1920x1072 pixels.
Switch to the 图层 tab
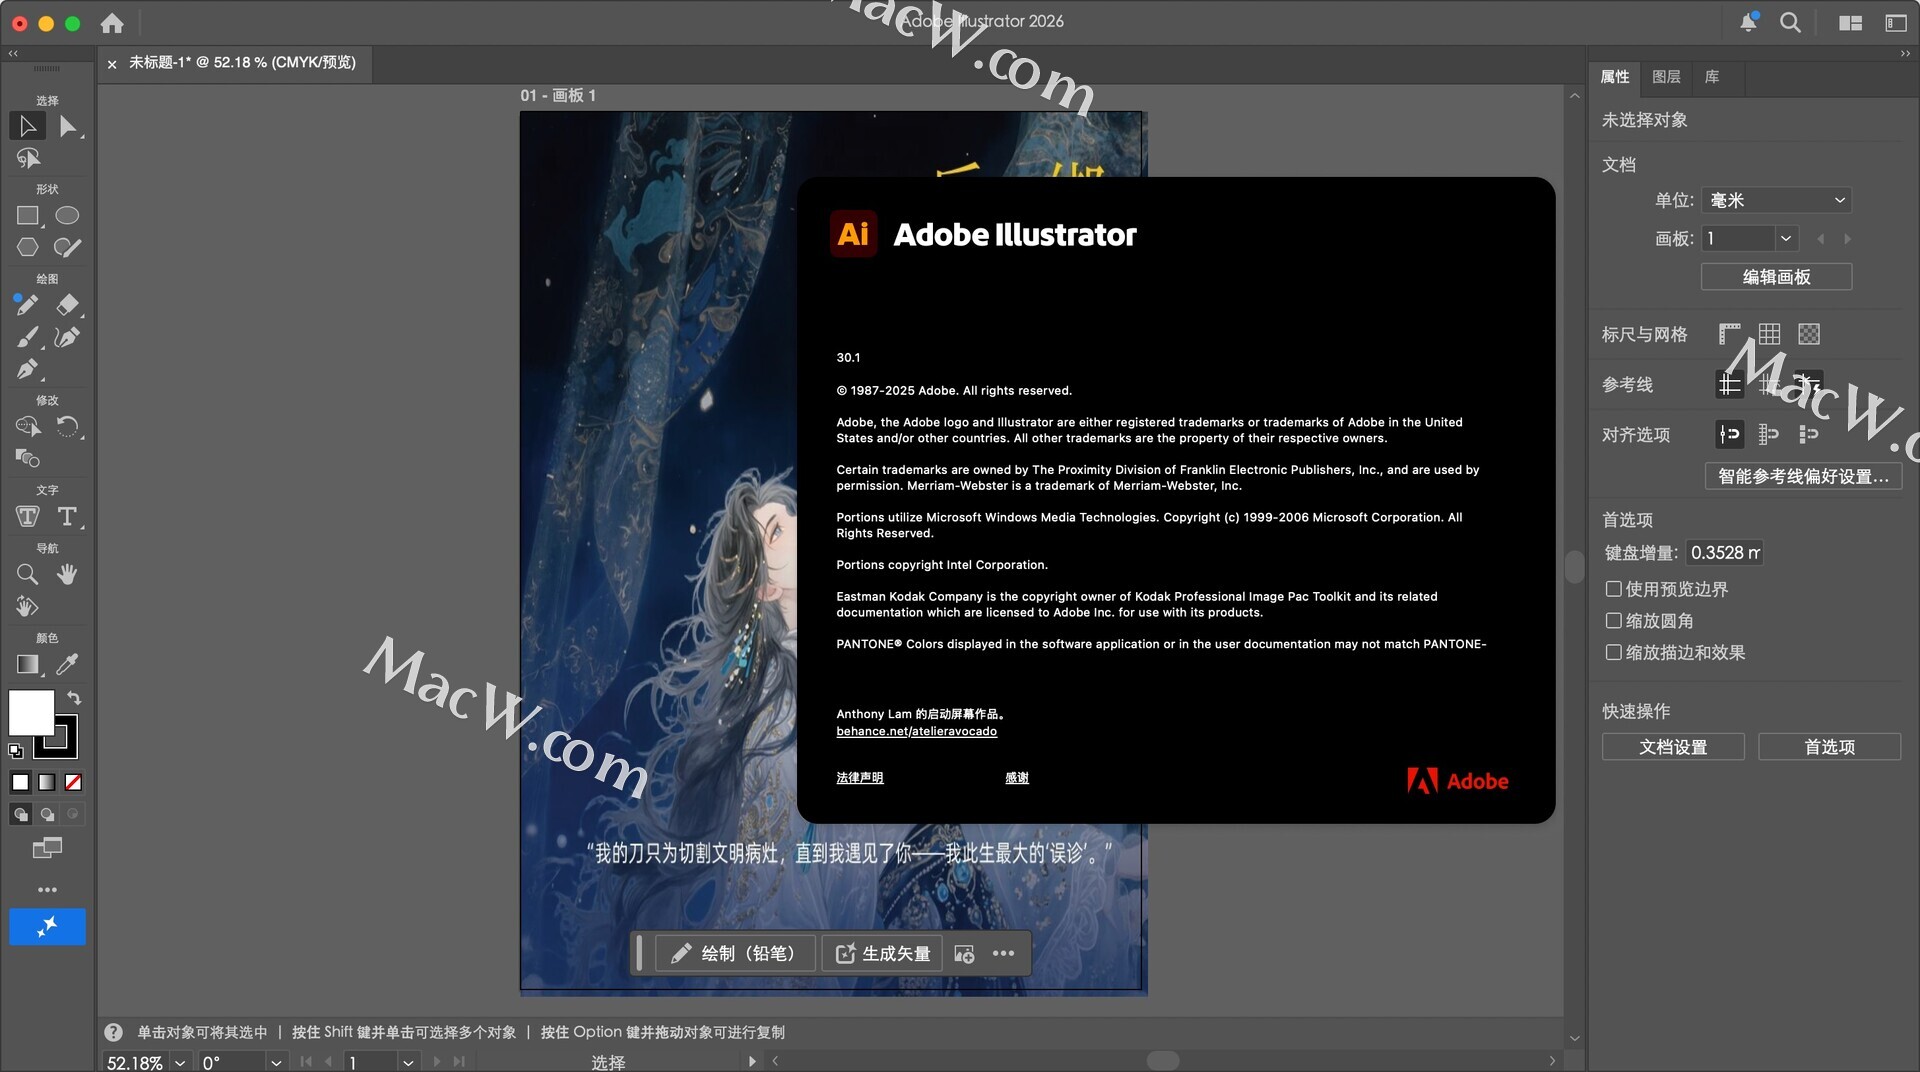(x=1666, y=77)
